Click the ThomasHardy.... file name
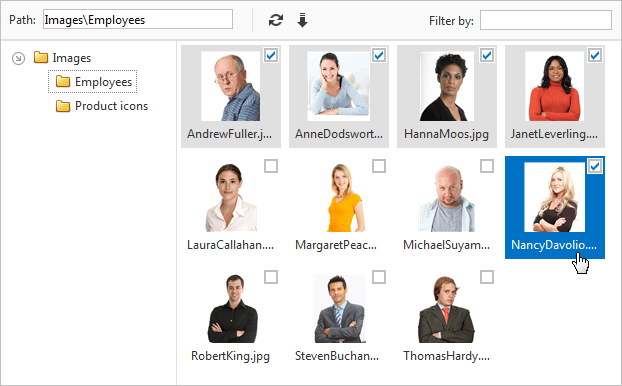 coord(446,356)
